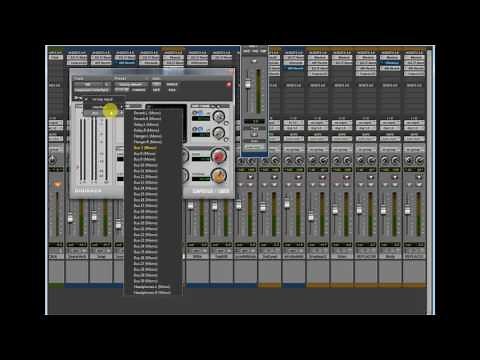Image resolution: width=480 pixels, height=360 pixels.
Task: Toggle the small round button beside lower grey knob
Action: (x=226, y=140)
